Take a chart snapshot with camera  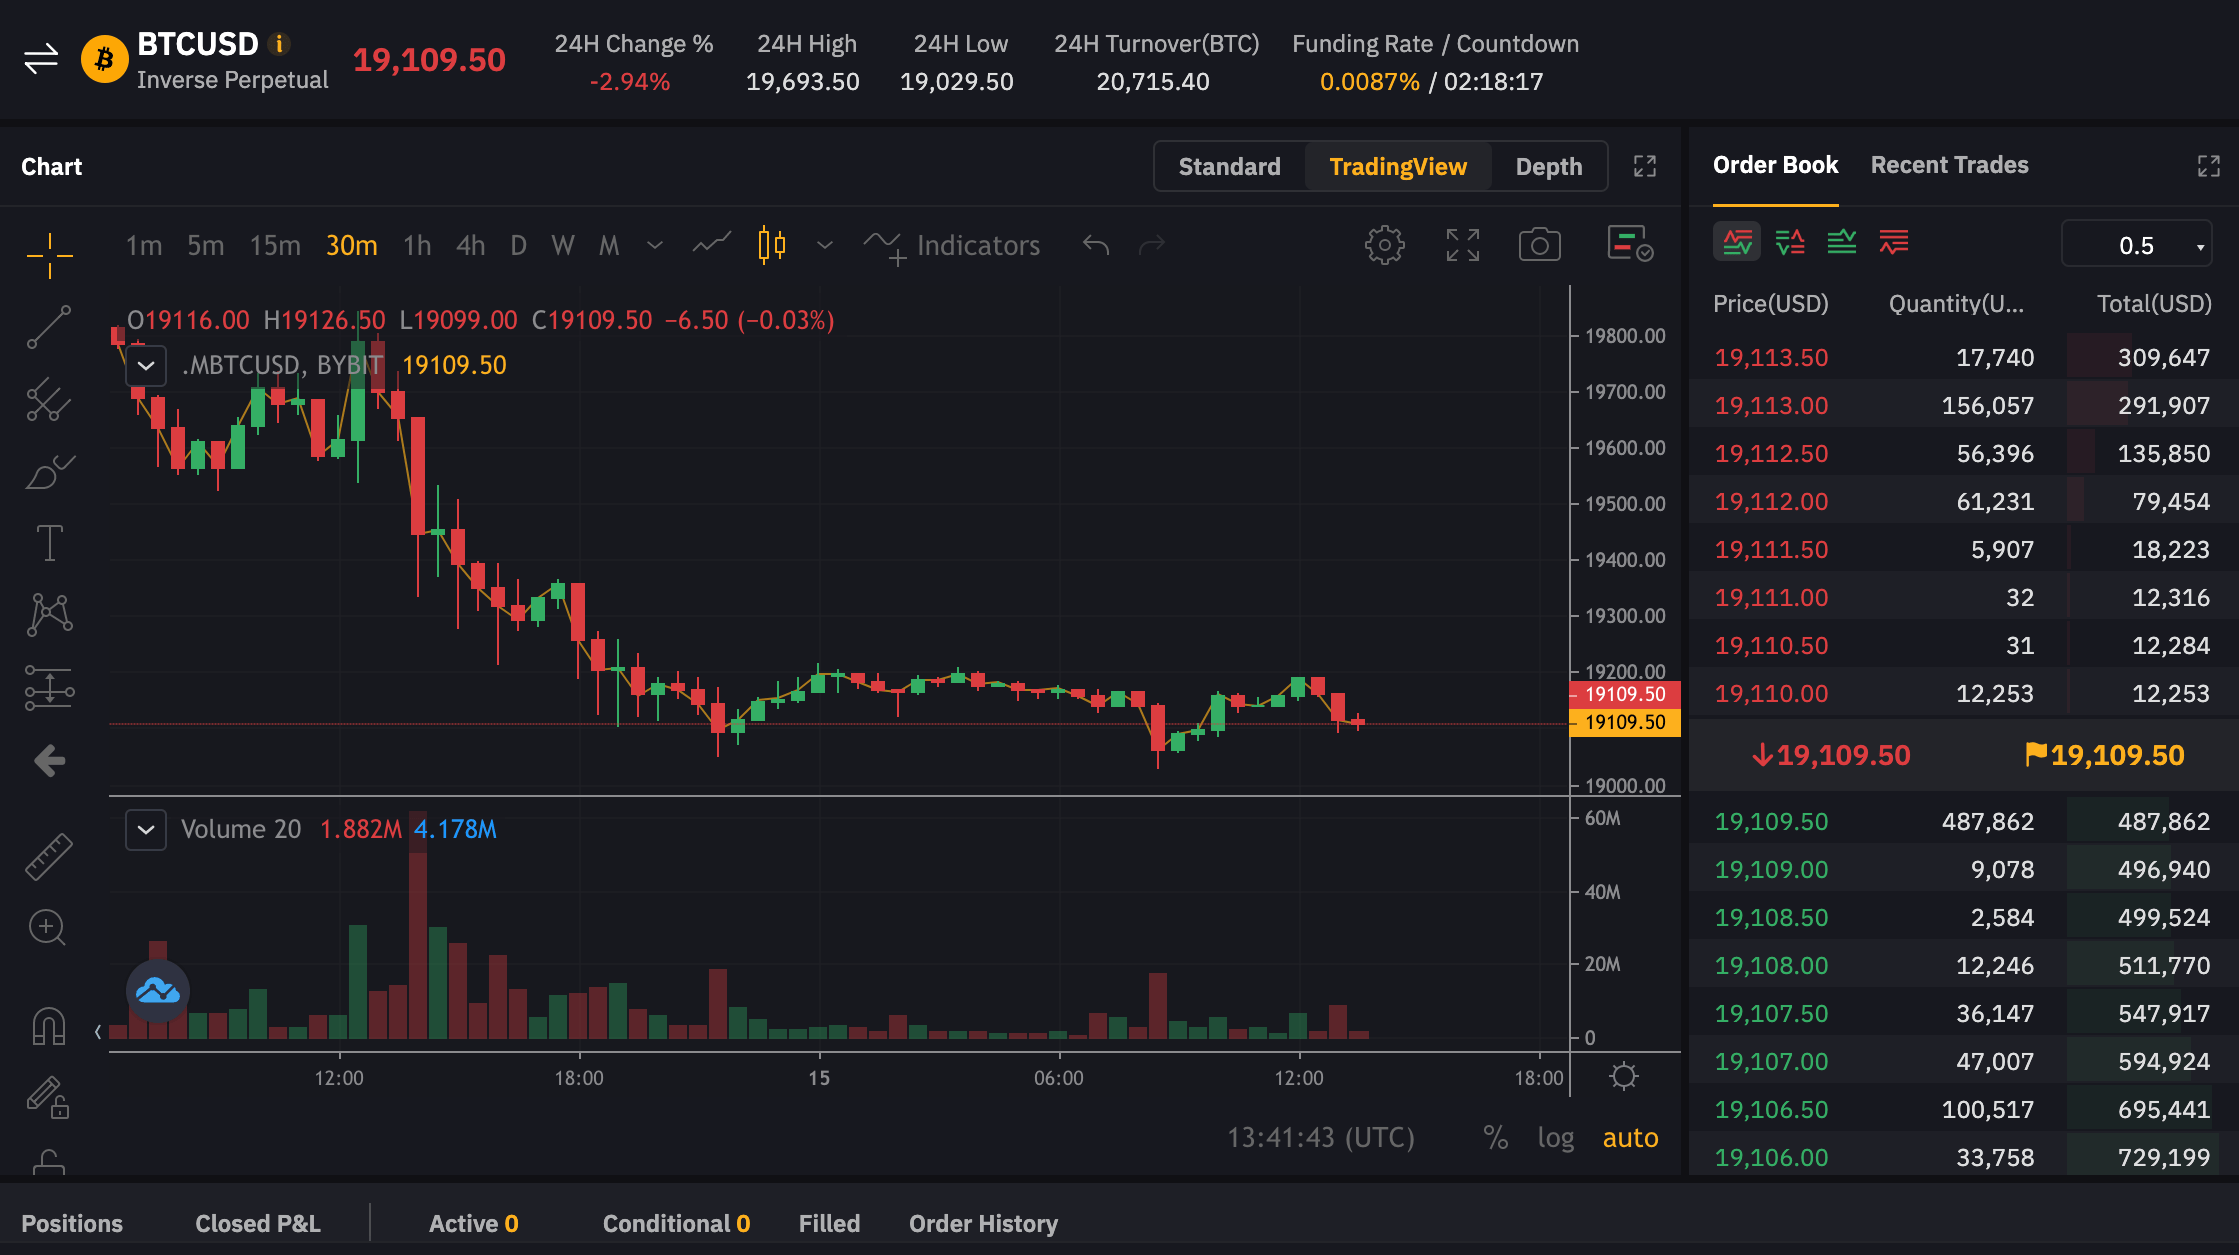(1540, 245)
